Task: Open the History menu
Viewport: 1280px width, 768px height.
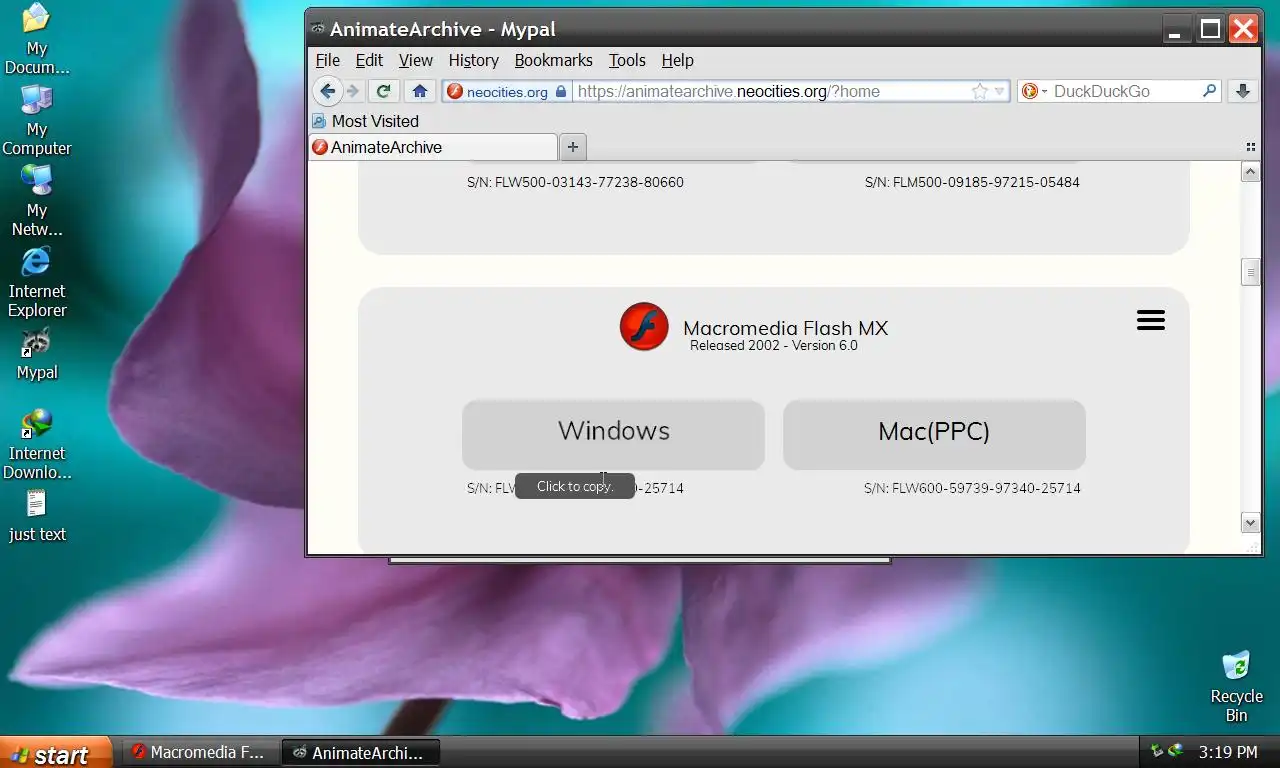Action: [x=473, y=60]
